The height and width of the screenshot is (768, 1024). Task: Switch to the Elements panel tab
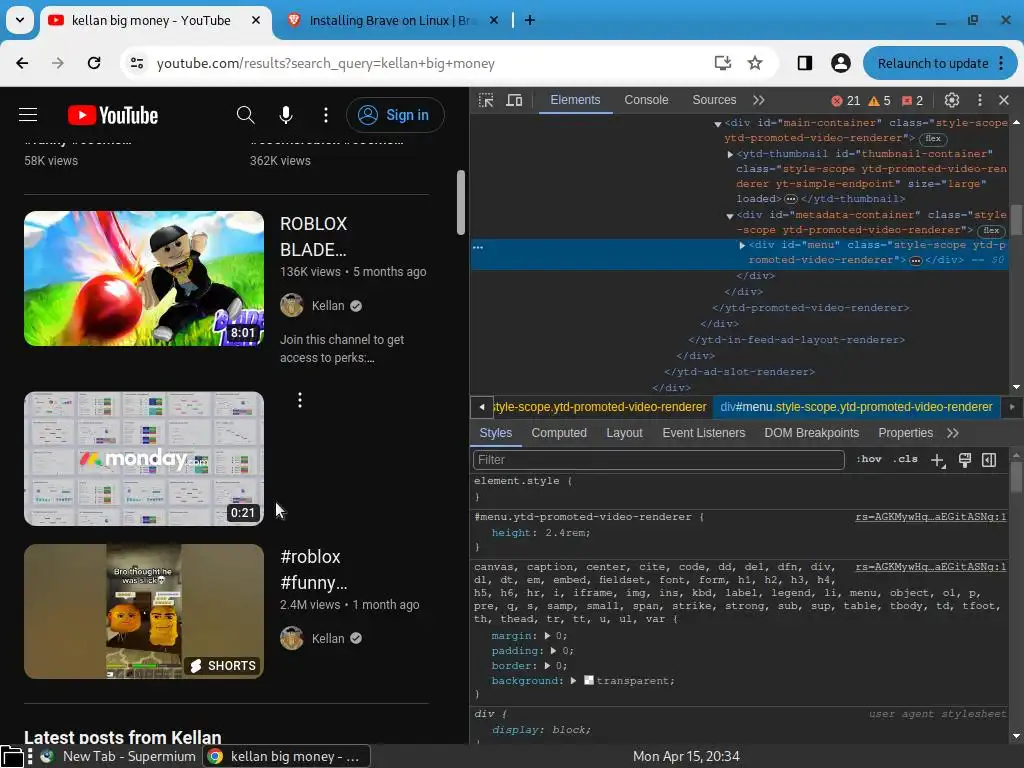tap(575, 100)
